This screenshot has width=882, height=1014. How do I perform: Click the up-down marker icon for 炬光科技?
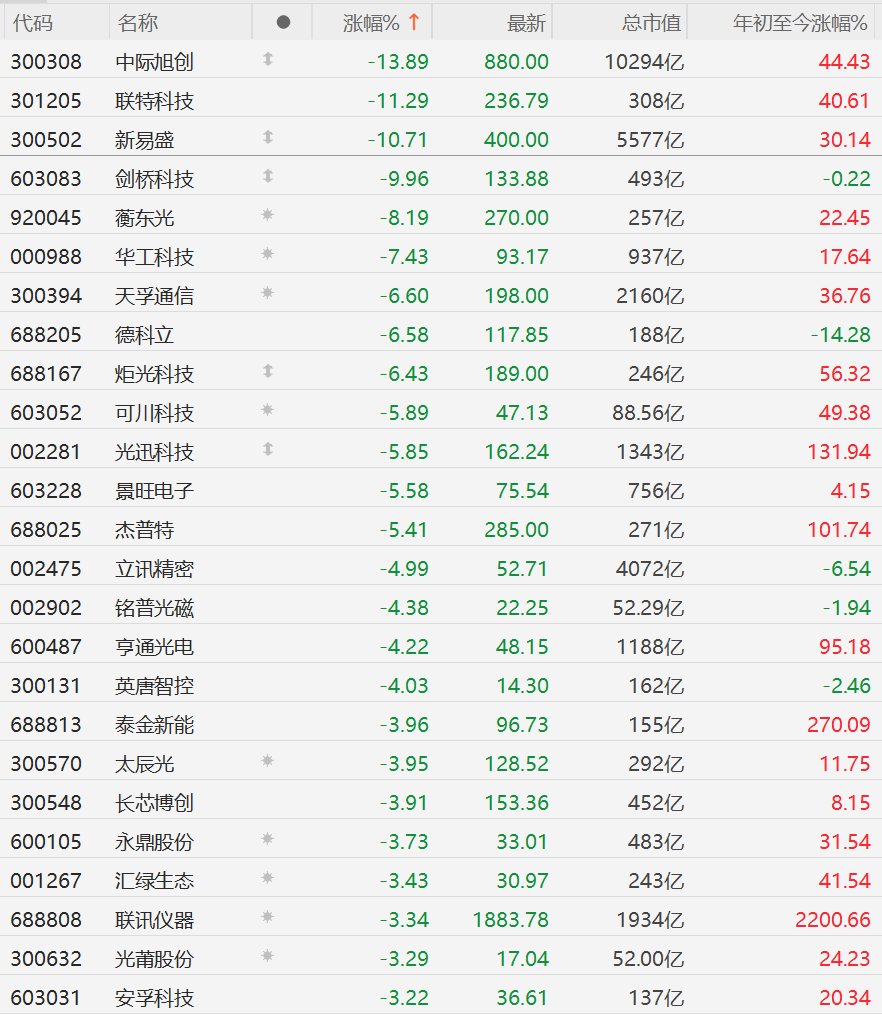(x=268, y=371)
